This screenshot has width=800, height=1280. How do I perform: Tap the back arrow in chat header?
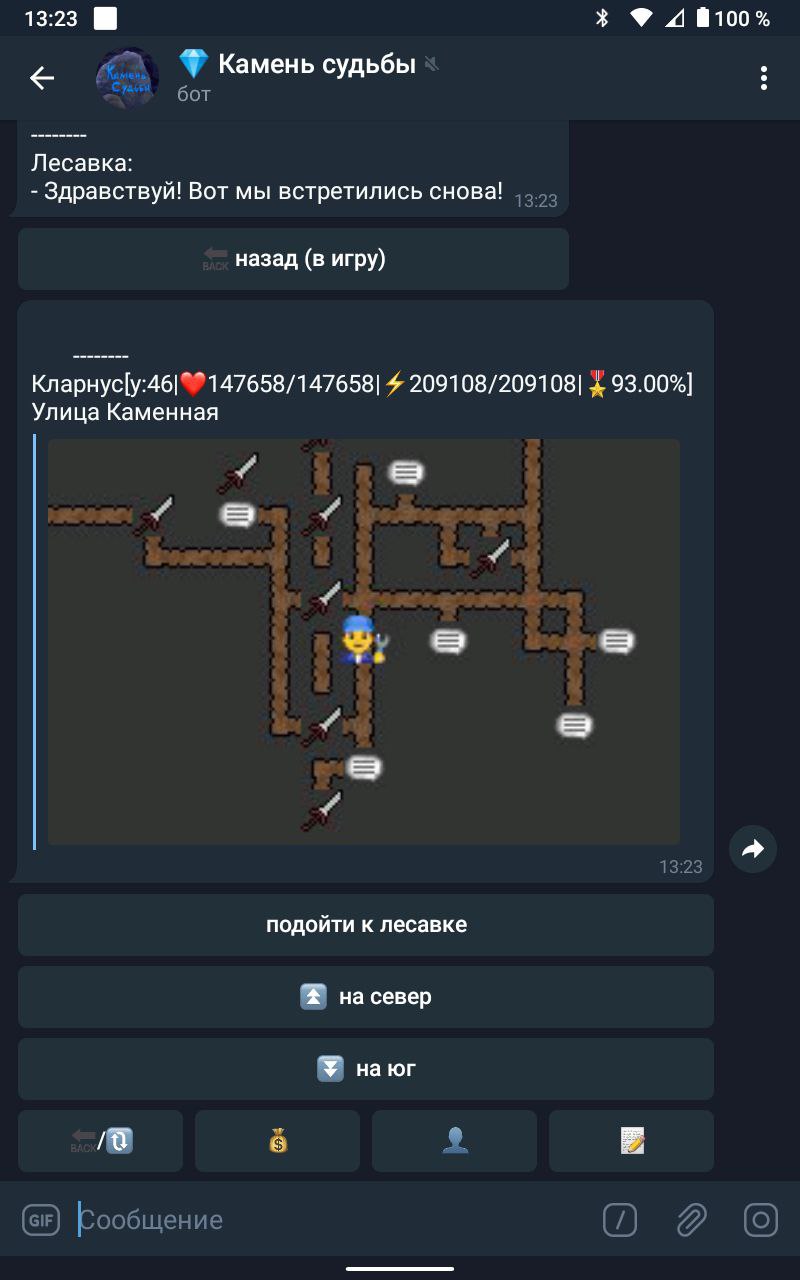42,78
